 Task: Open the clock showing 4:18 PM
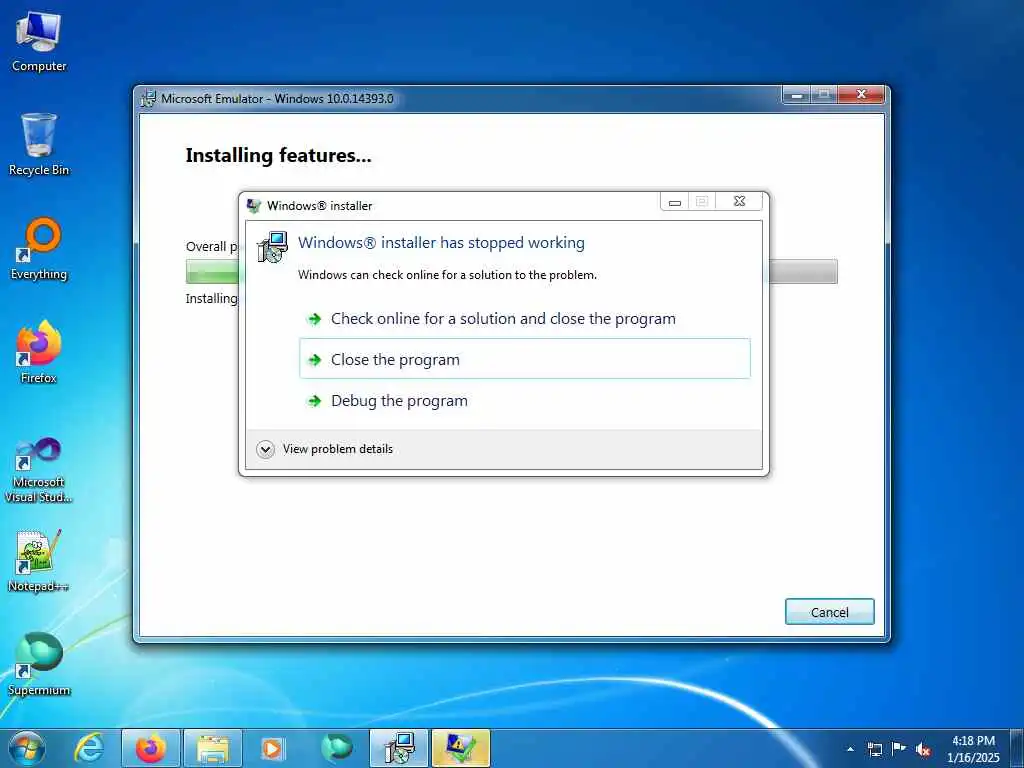click(973, 748)
